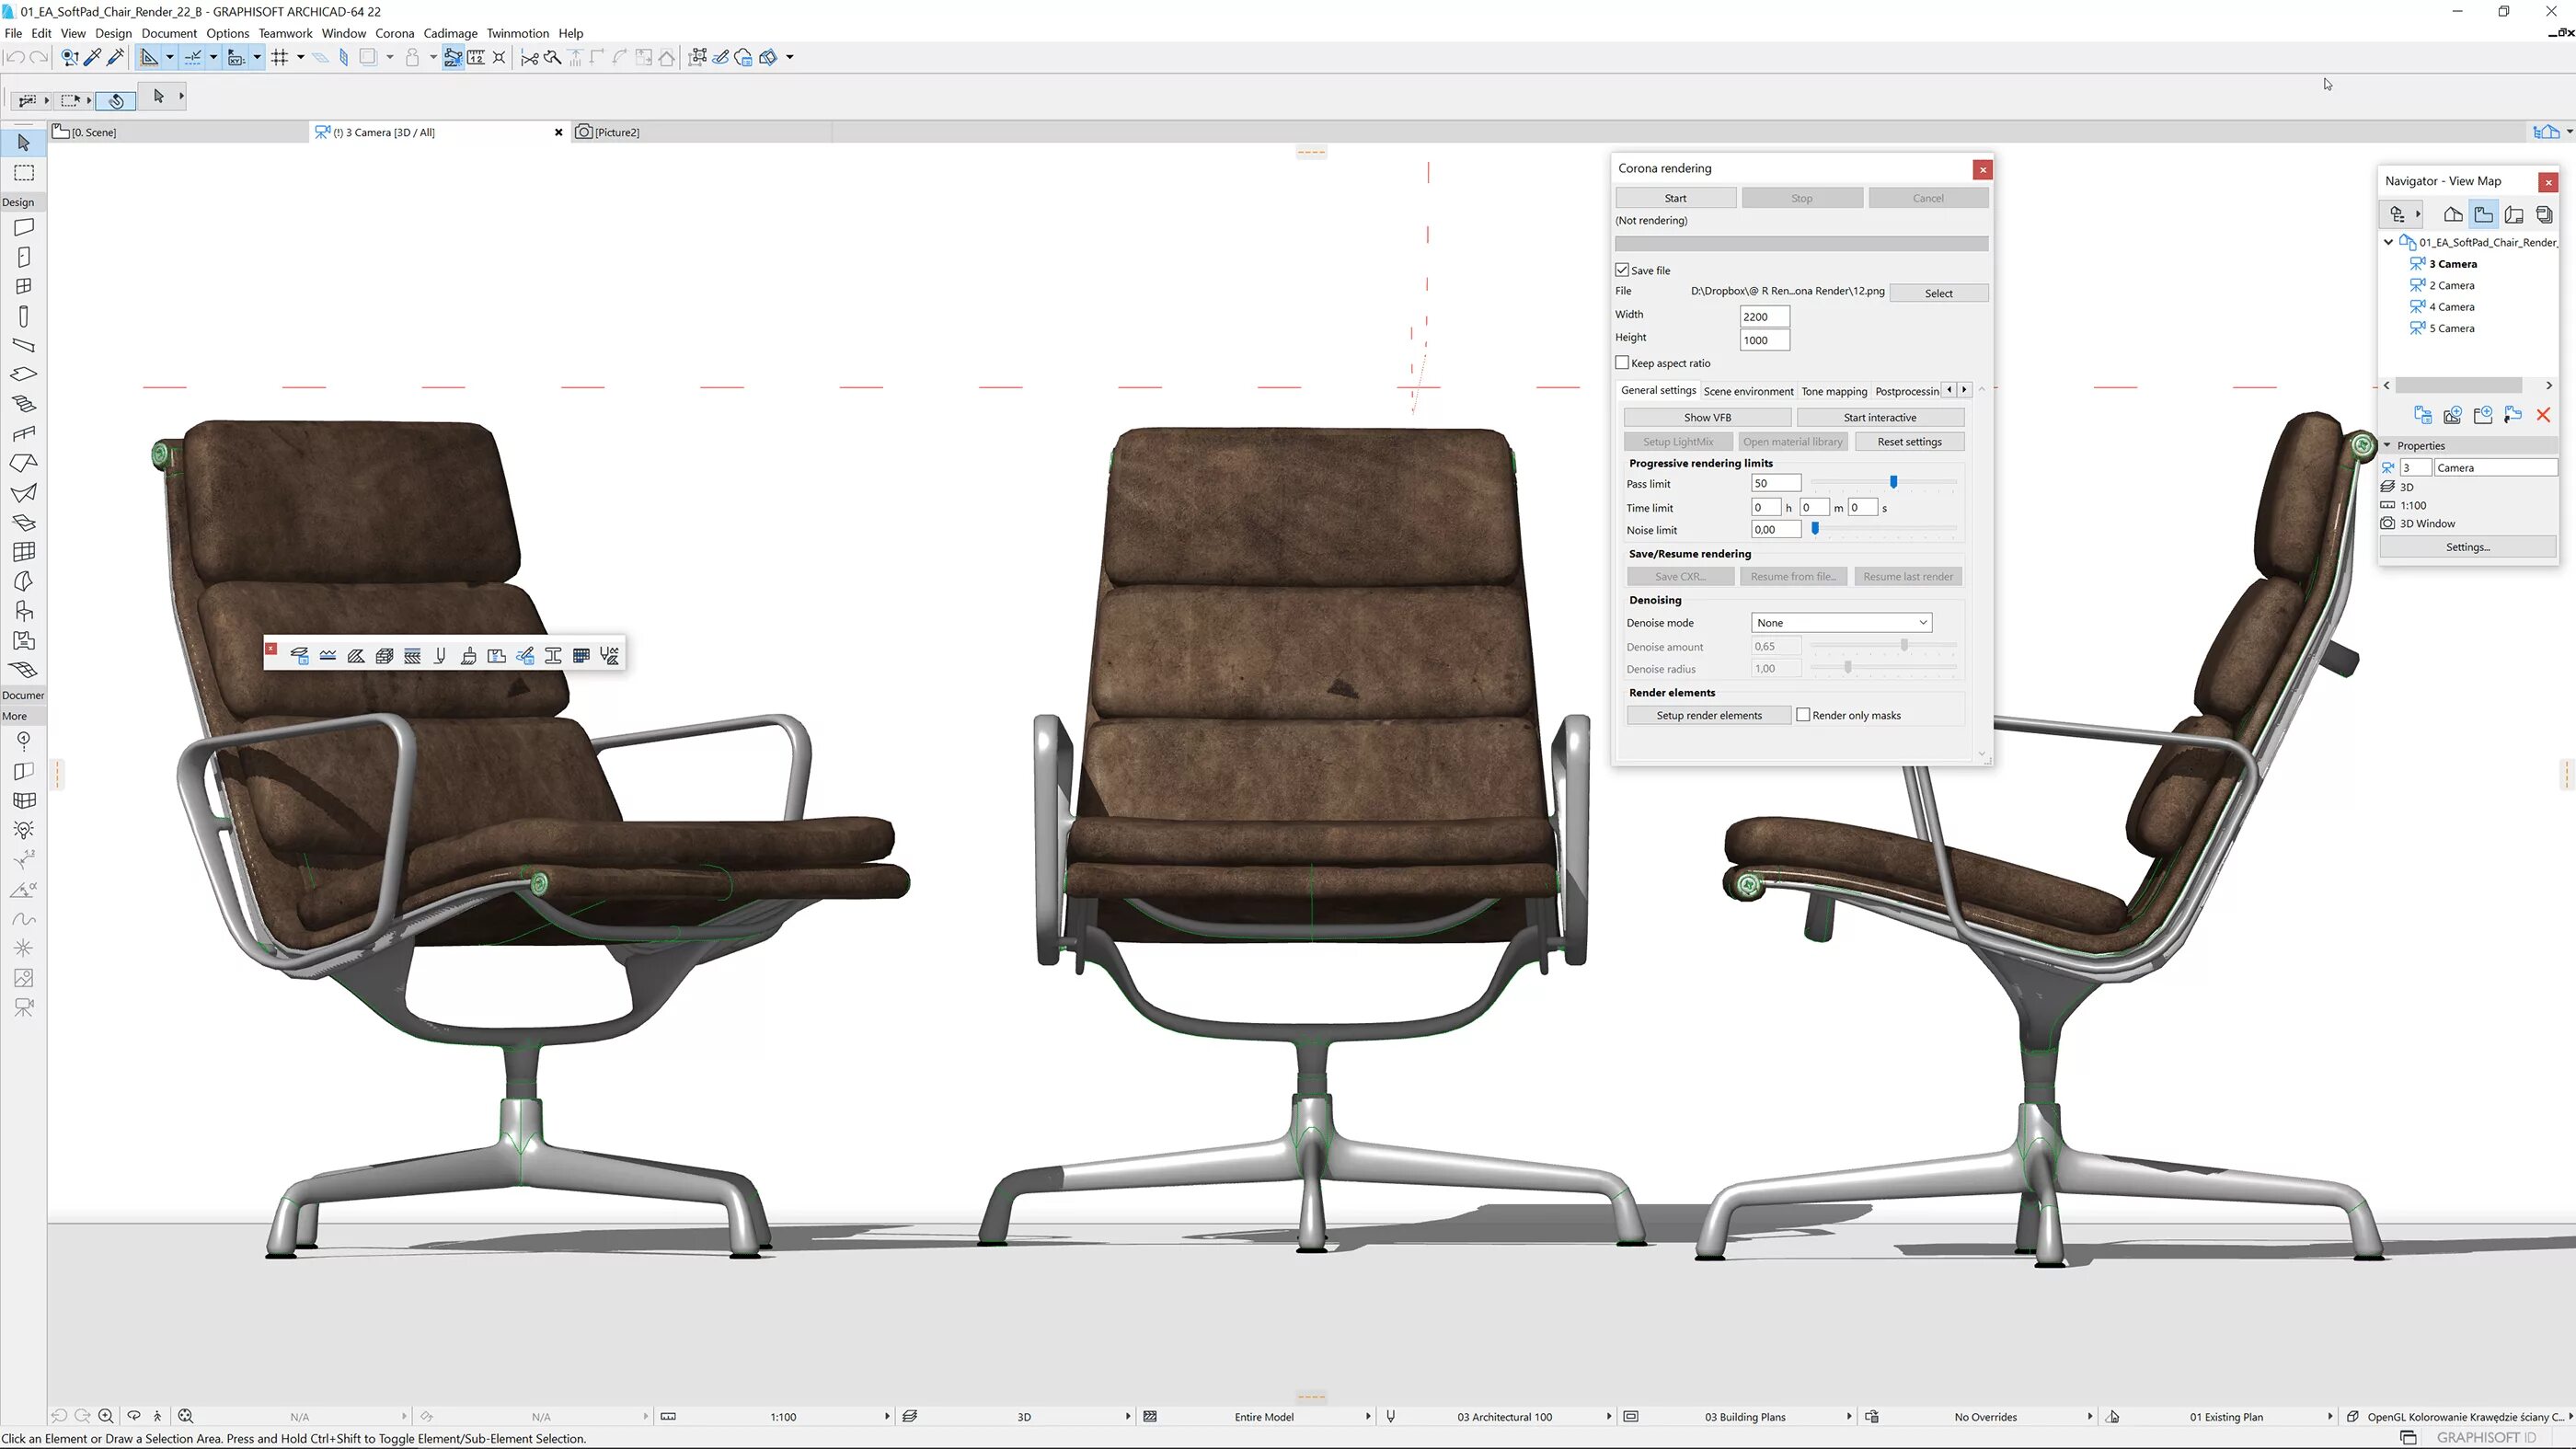
Task: Select the Camera tool in the toolbox
Action: [24, 1007]
